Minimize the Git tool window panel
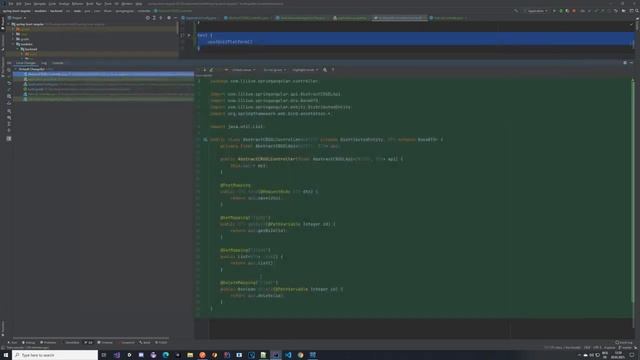The width and height of the screenshot is (640, 360). pos(631,63)
